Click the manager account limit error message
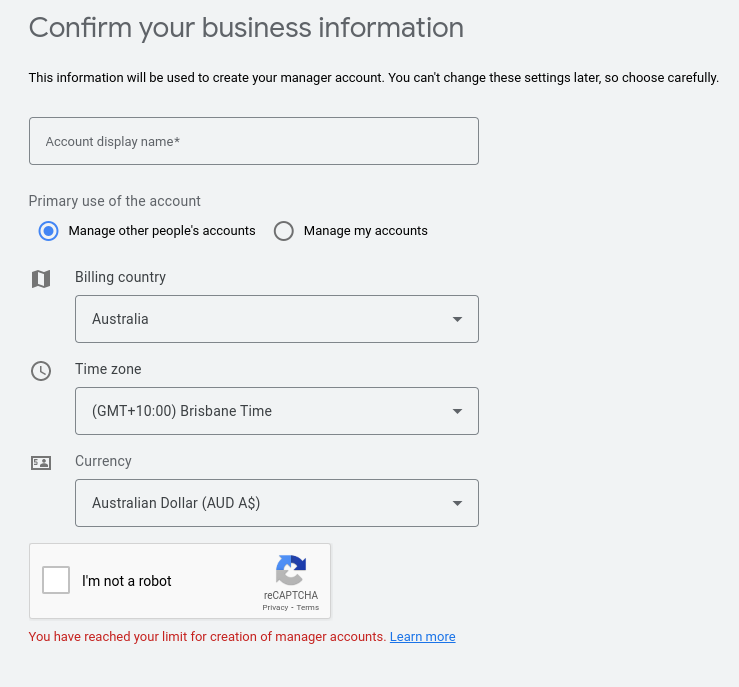739x687 pixels. pos(207,637)
